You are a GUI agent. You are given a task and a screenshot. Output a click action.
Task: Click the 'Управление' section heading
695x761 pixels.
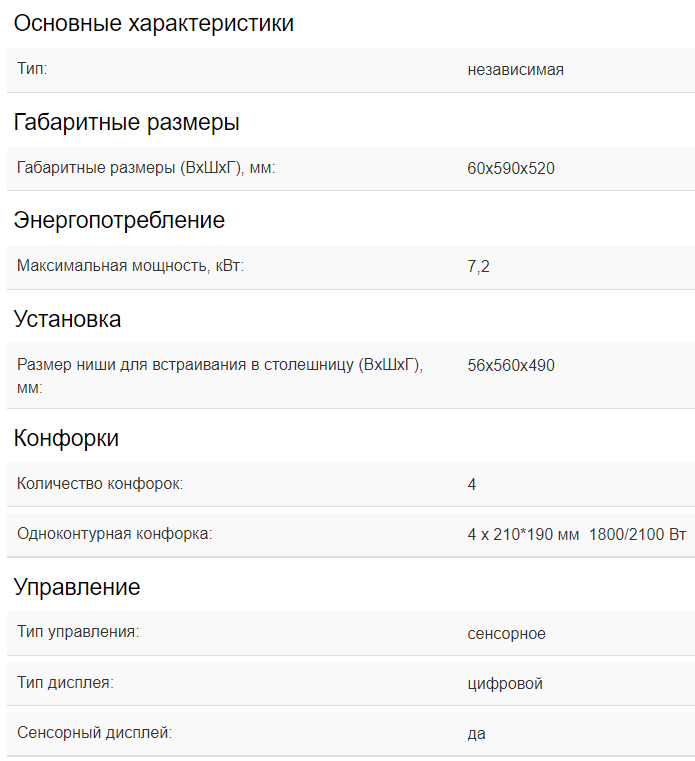click(x=77, y=587)
